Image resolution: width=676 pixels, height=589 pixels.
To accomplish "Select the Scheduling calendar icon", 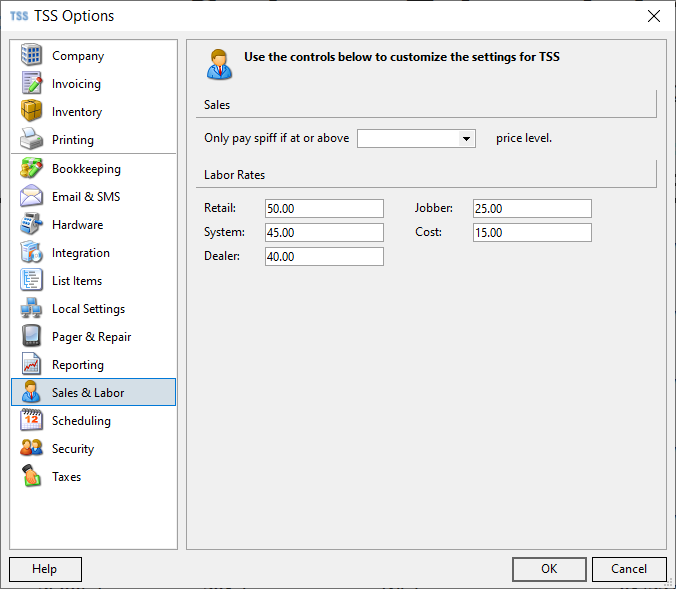I will coord(31,420).
